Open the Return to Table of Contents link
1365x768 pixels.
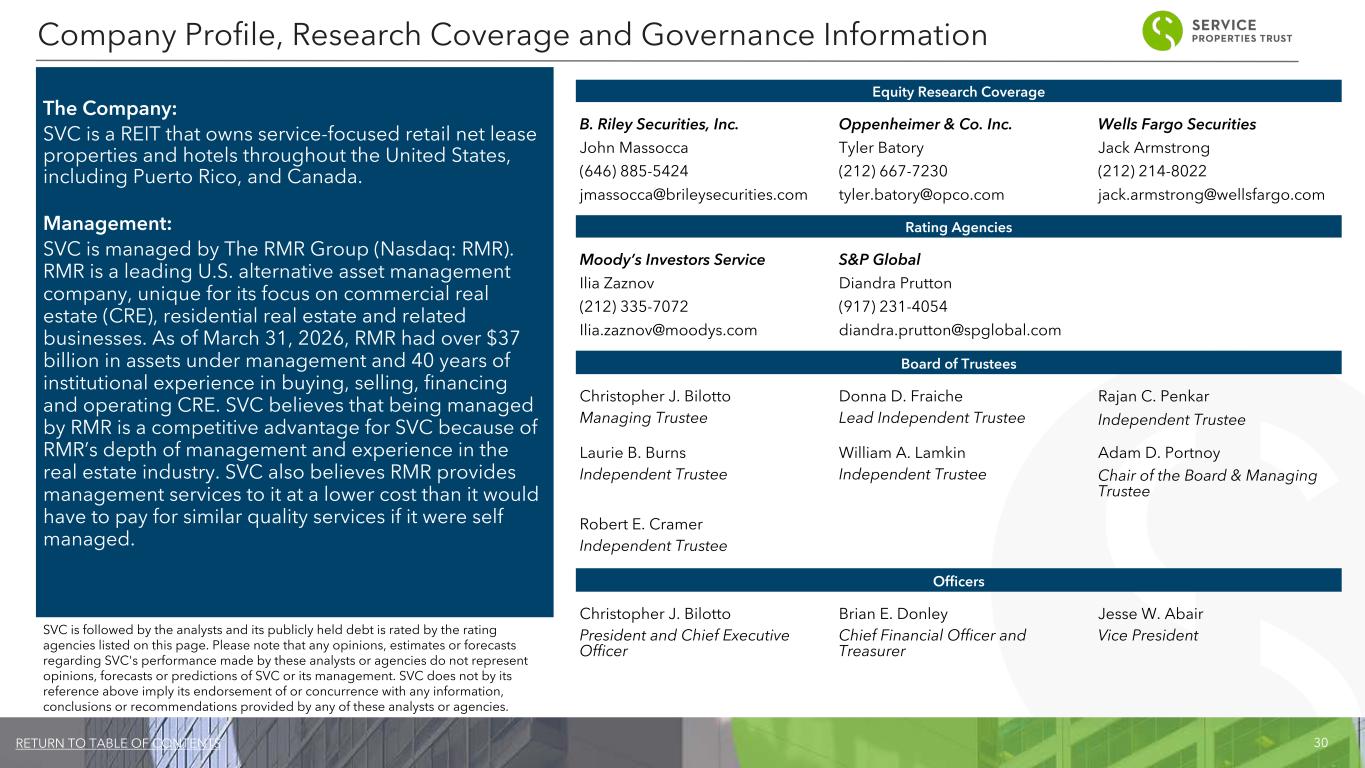[118, 744]
